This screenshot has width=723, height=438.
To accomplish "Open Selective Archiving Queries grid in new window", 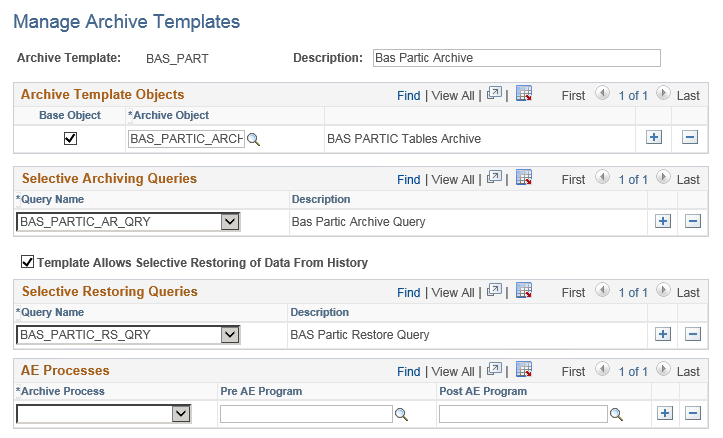I will pos(495,179).
